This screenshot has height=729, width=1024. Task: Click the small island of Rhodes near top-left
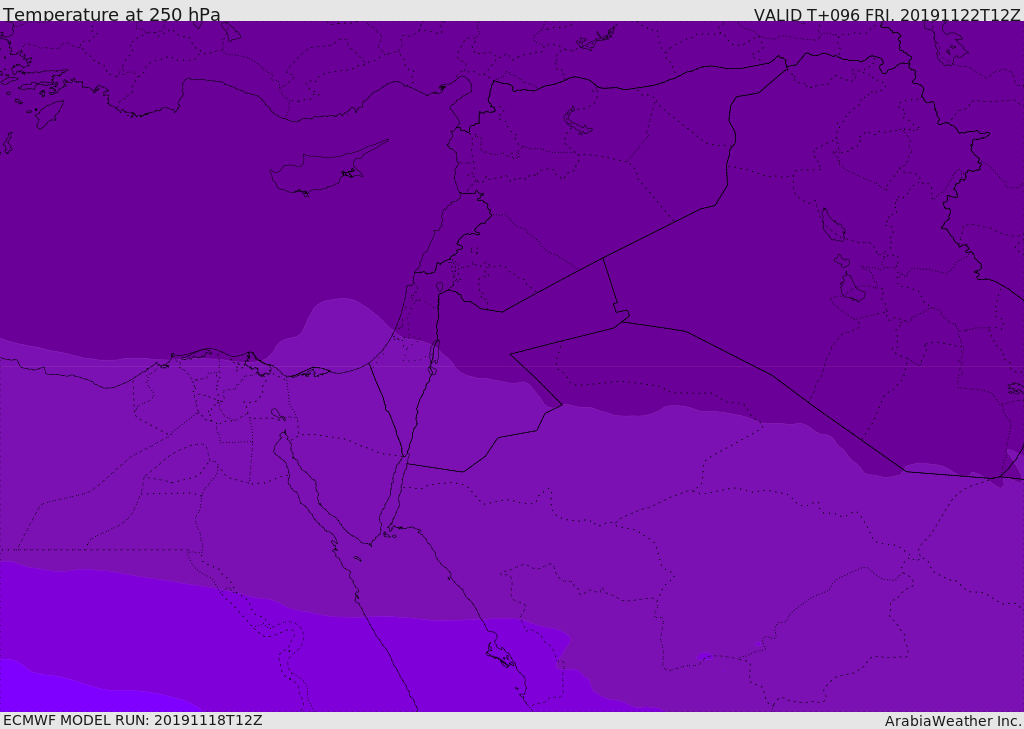48,112
